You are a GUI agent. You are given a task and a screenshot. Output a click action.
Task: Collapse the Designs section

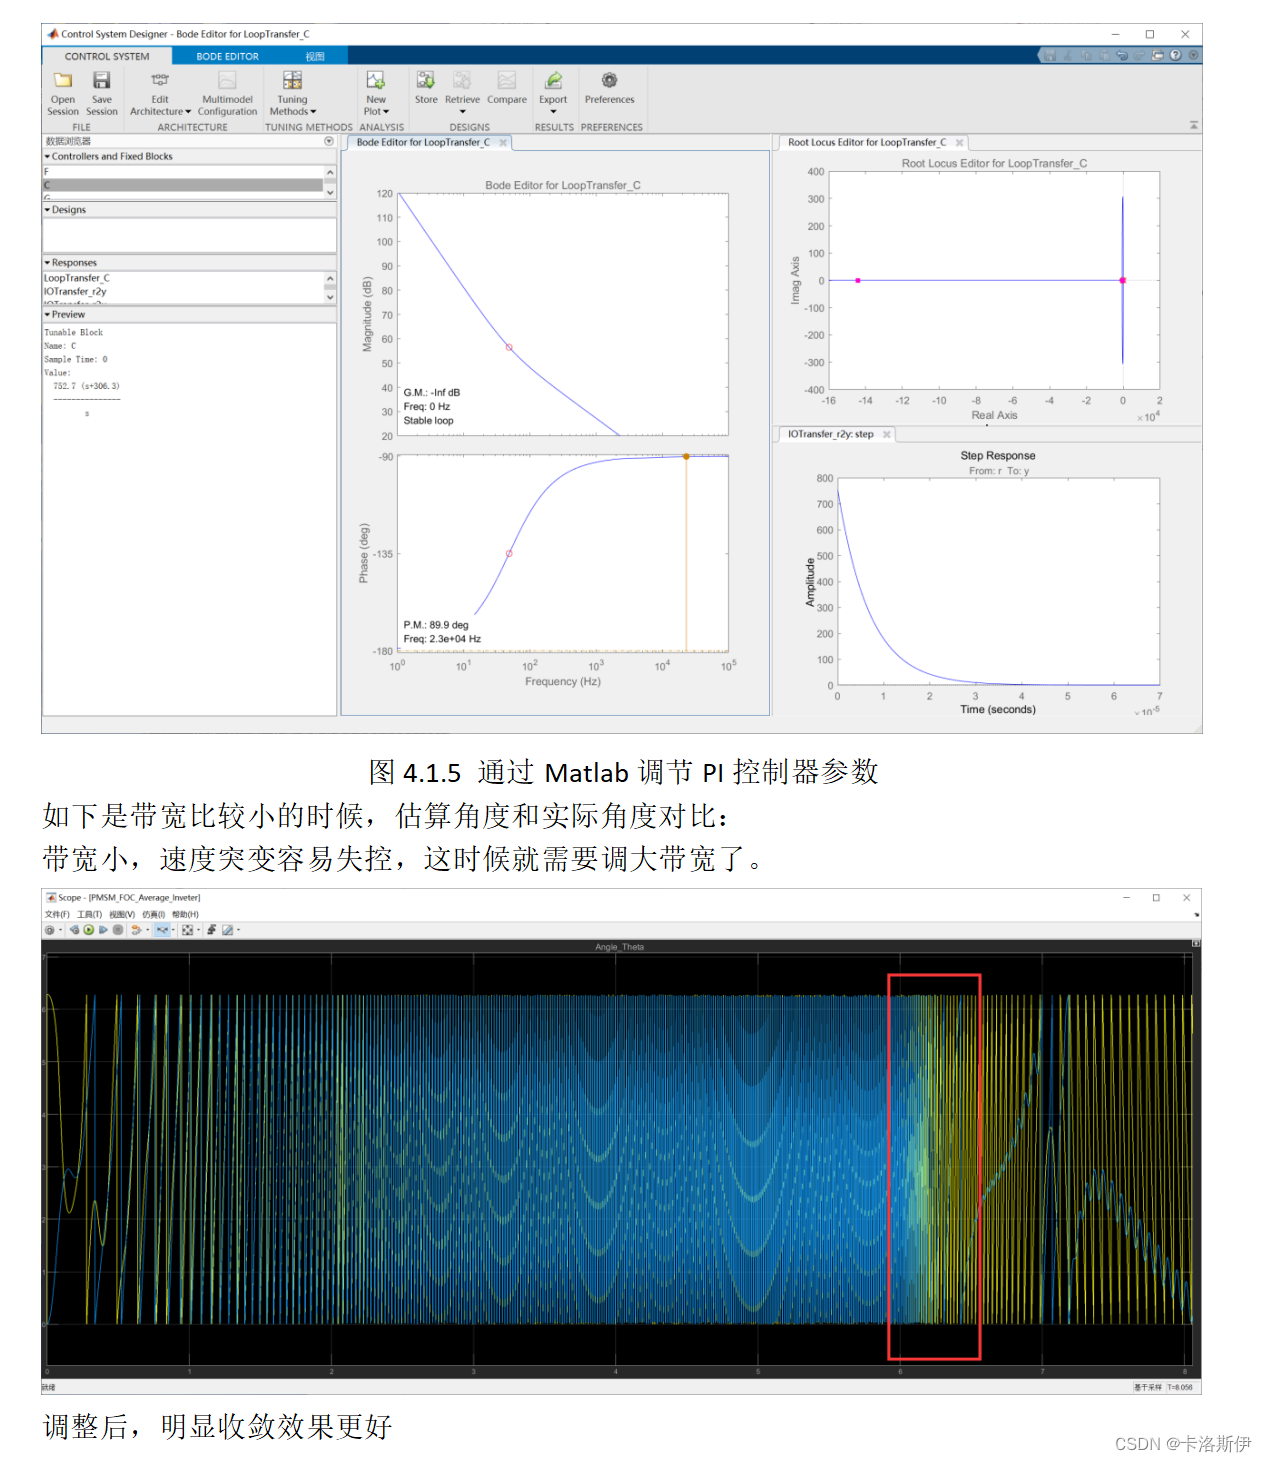point(47,210)
